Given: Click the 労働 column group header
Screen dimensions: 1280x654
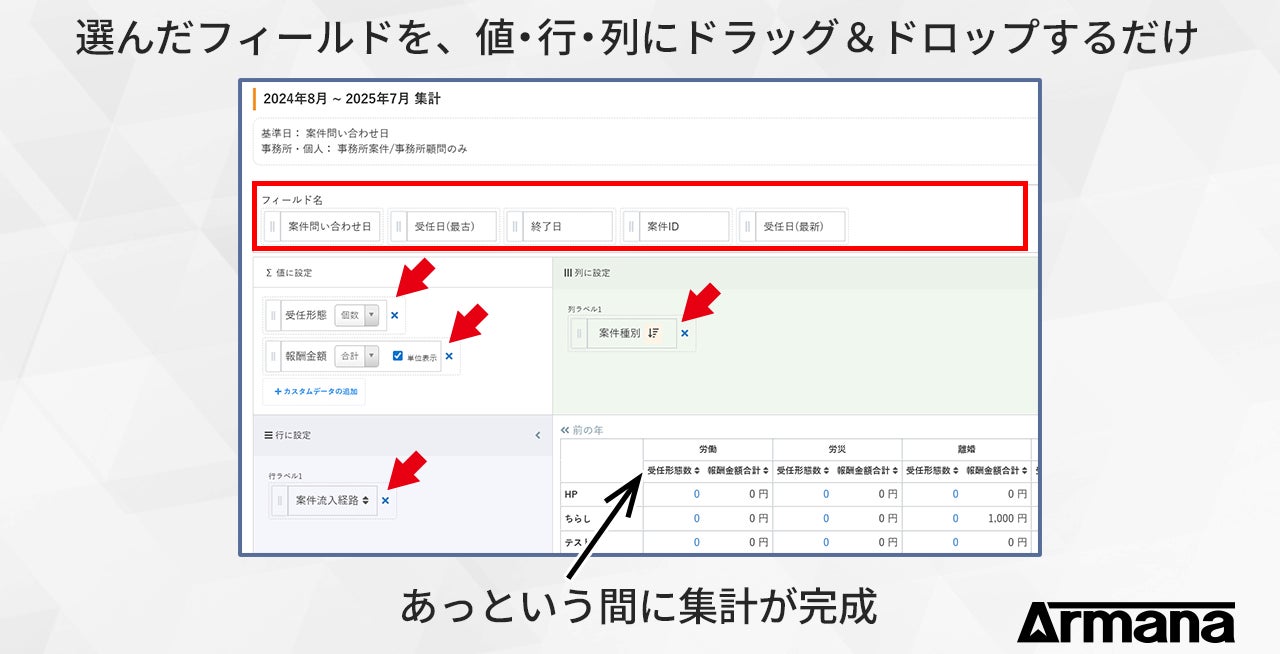Looking at the screenshot, I should 708,449.
